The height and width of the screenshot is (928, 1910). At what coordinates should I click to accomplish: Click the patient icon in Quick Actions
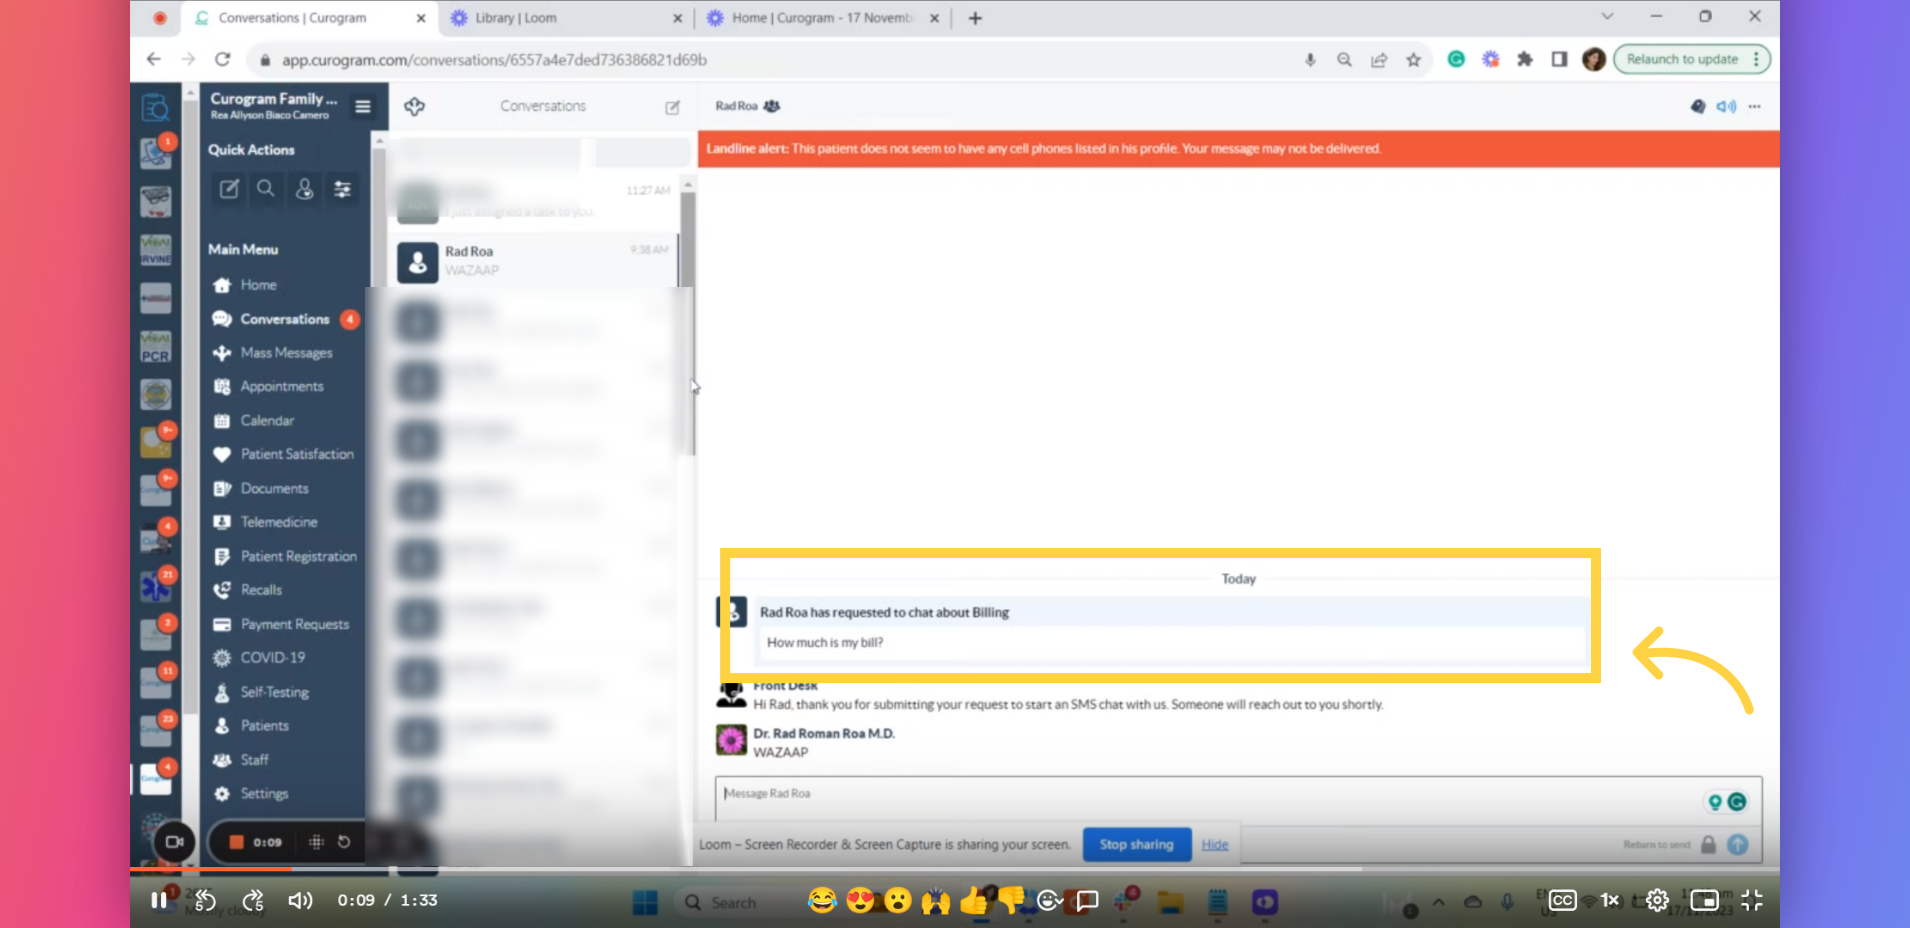point(304,189)
